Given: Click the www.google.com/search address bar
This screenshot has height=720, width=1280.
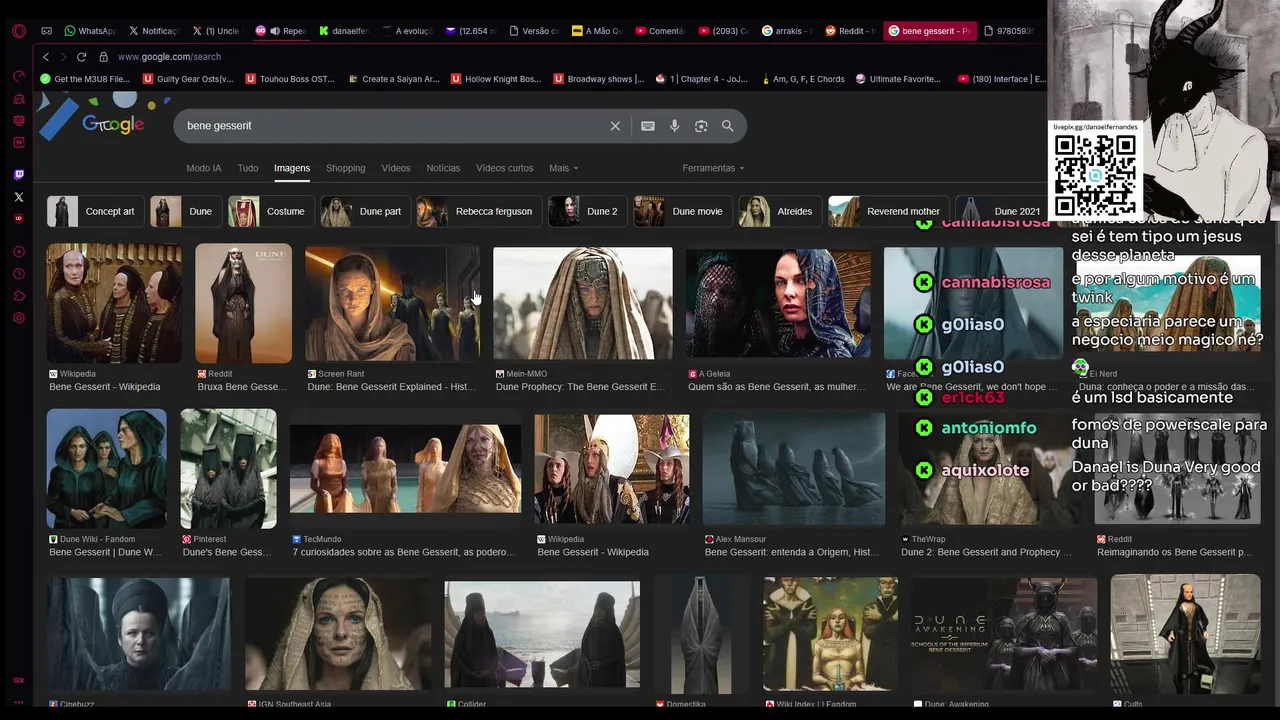Looking at the screenshot, I should (x=169, y=57).
